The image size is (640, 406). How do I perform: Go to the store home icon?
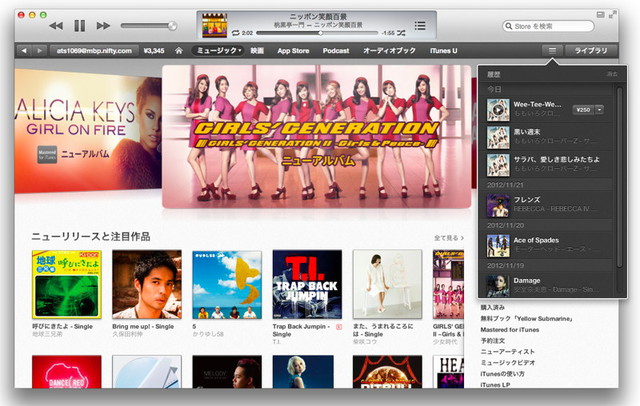pos(179,51)
